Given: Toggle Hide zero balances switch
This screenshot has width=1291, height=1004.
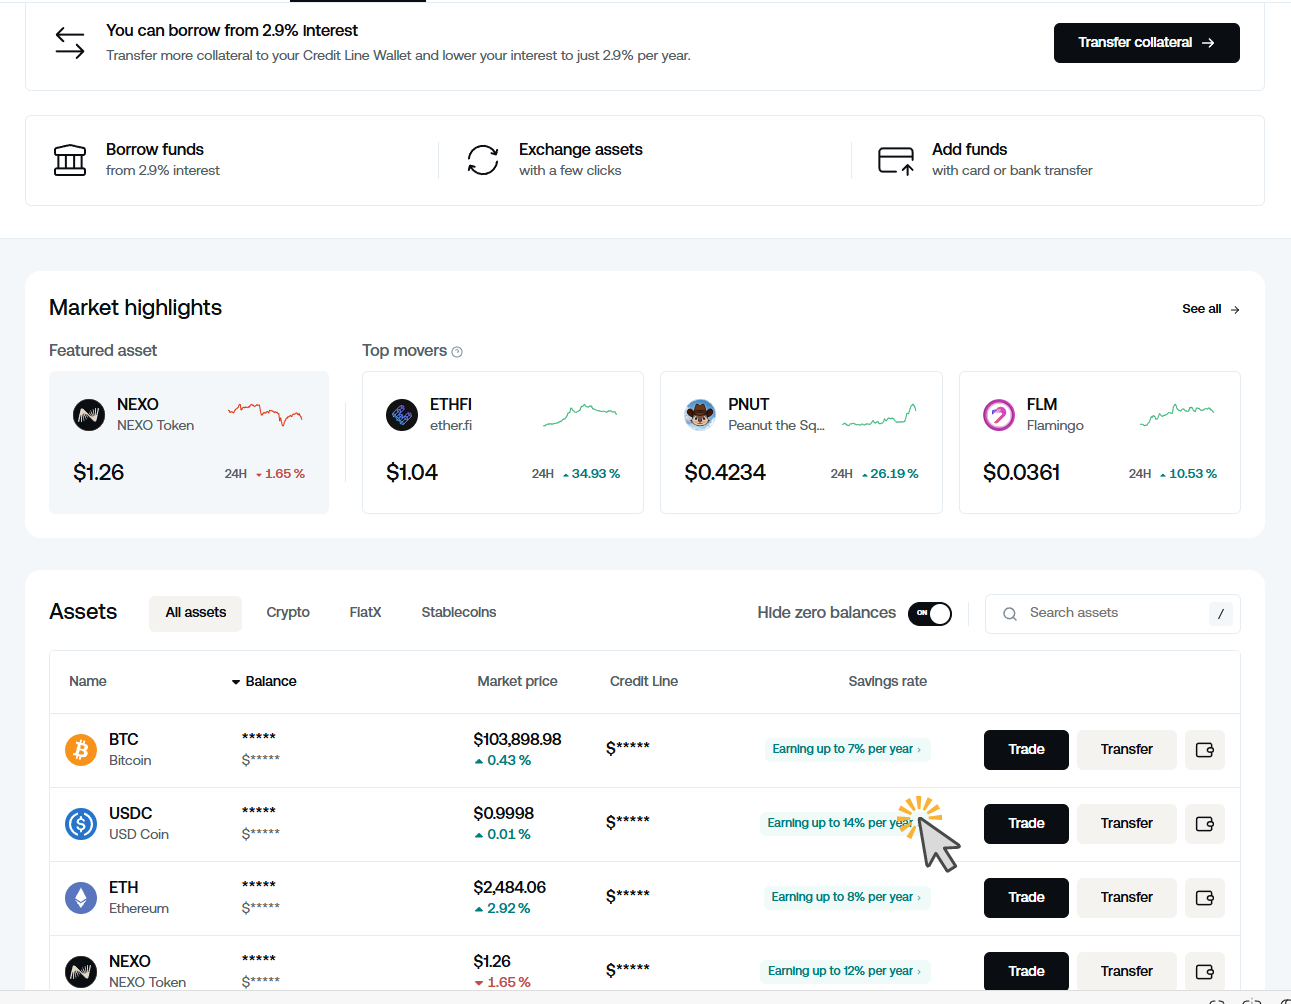Looking at the screenshot, I should 929,613.
